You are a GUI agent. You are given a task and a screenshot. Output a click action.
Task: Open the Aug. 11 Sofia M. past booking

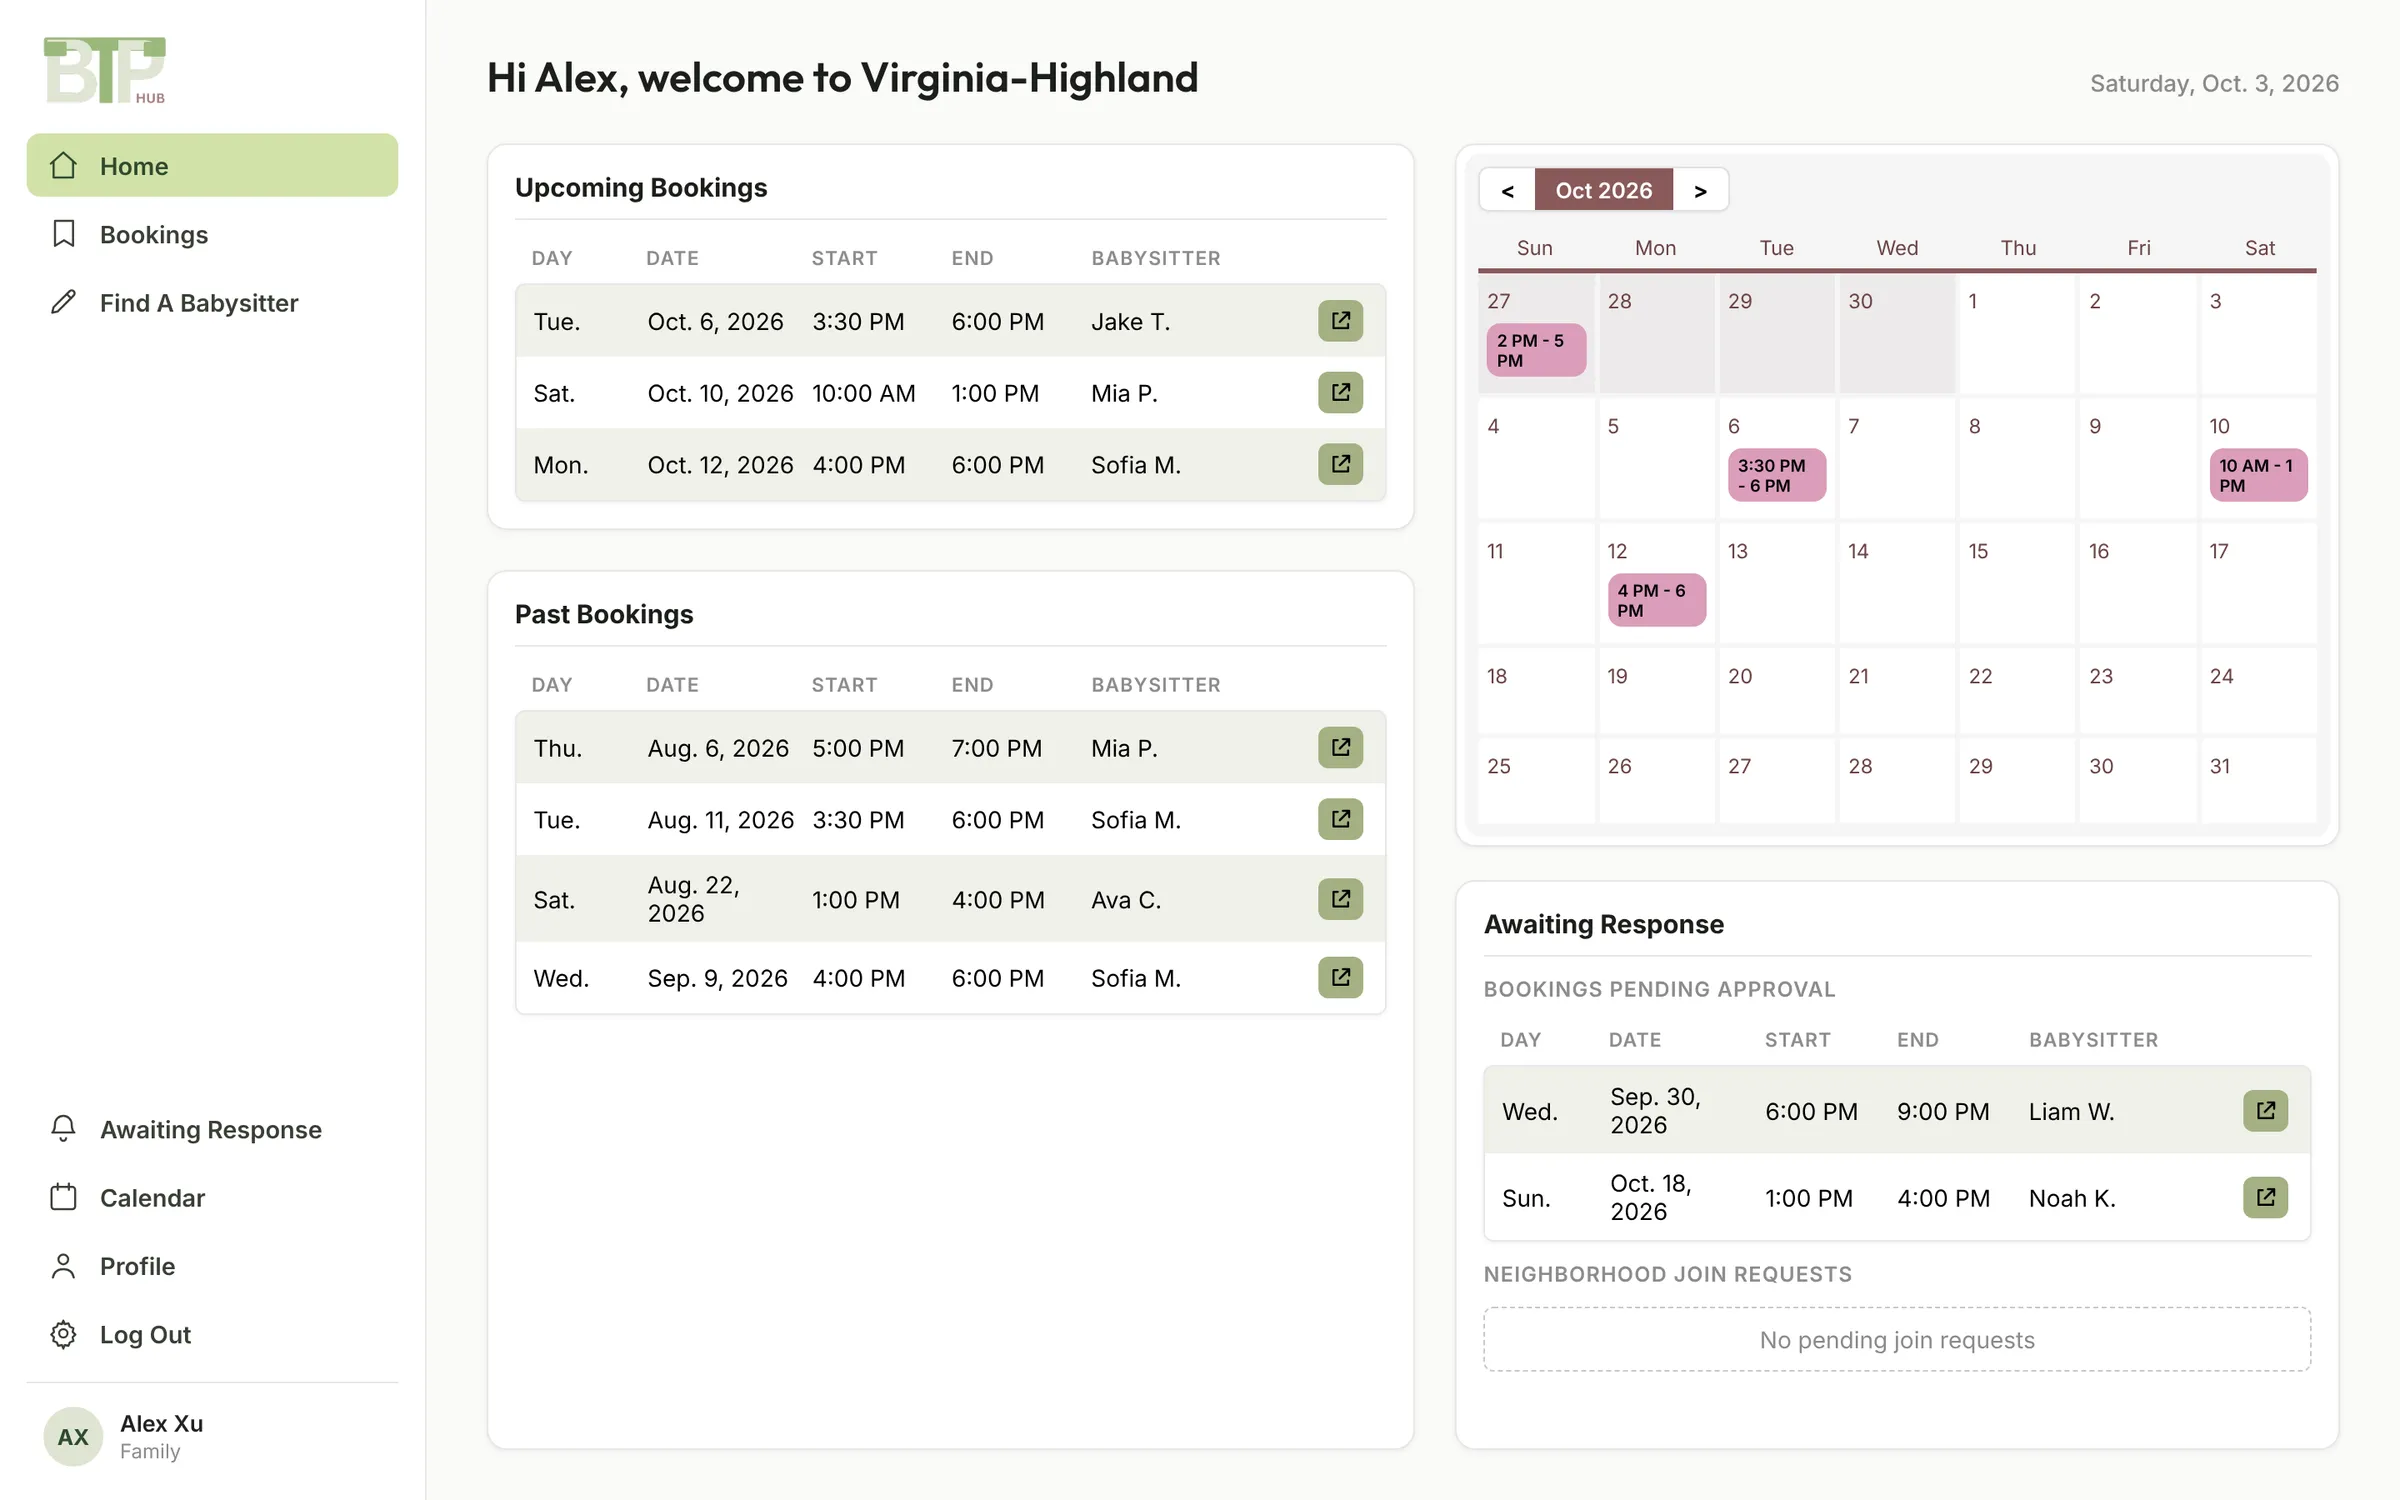click(1340, 819)
